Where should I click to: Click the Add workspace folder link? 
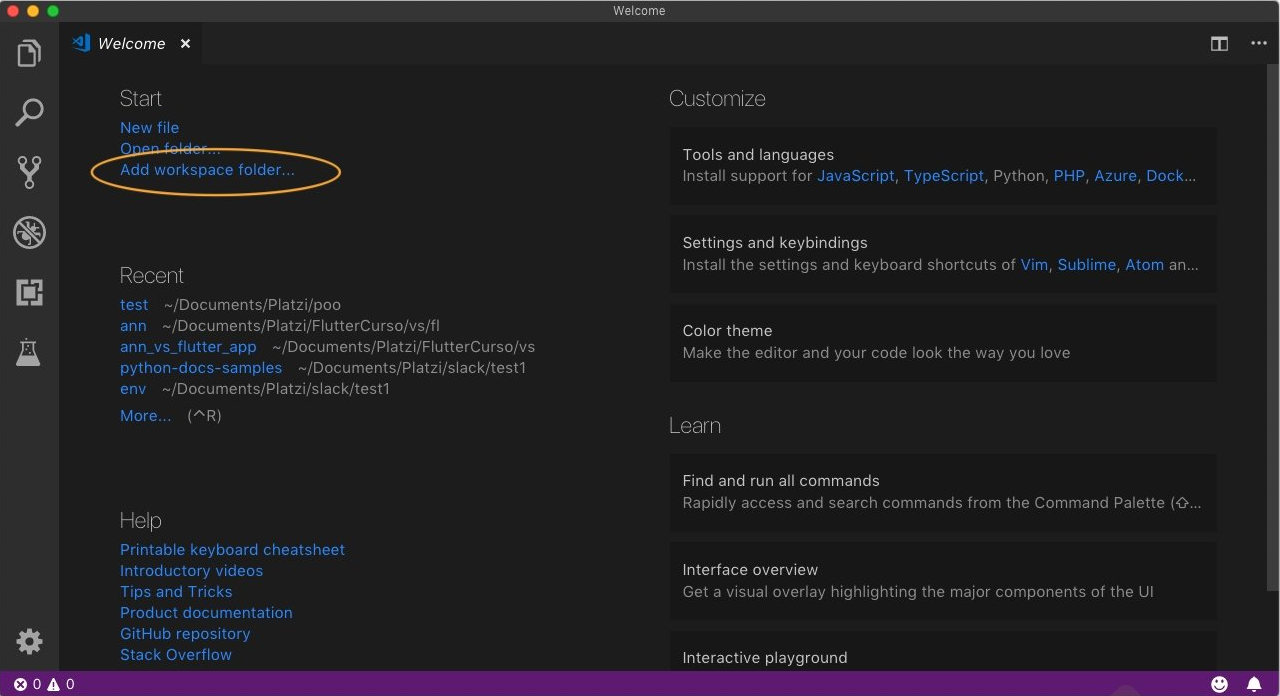pos(207,170)
